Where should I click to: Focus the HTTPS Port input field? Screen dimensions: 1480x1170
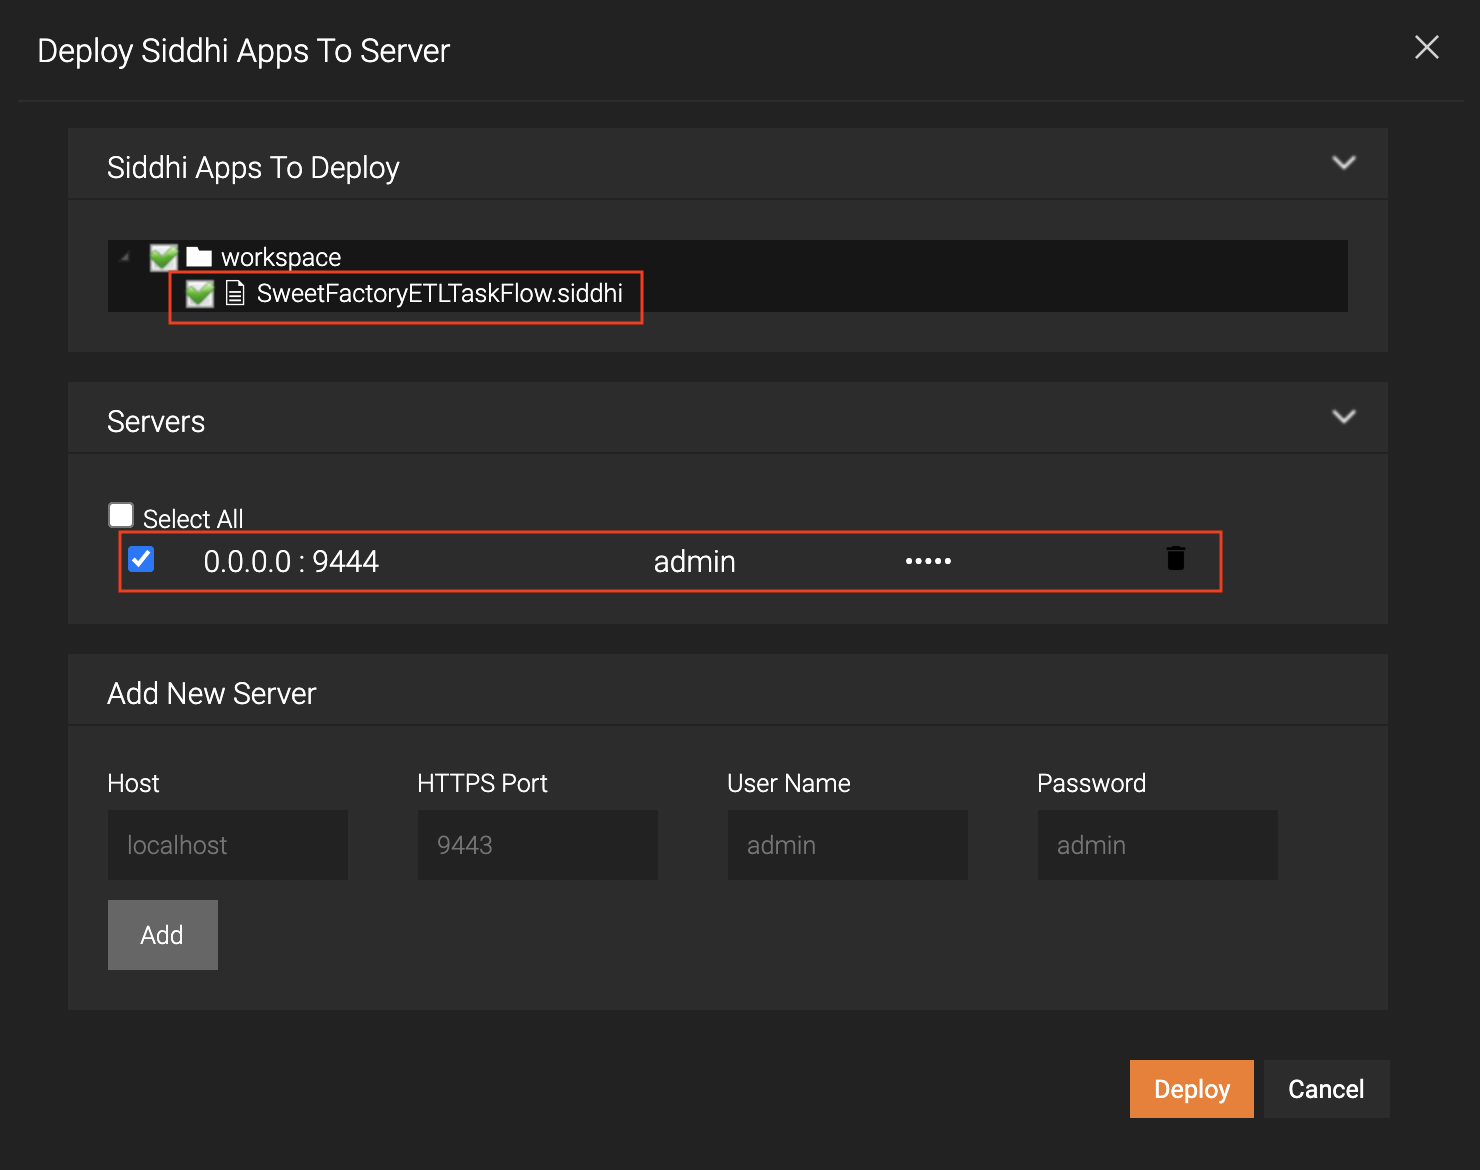(x=538, y=845)
